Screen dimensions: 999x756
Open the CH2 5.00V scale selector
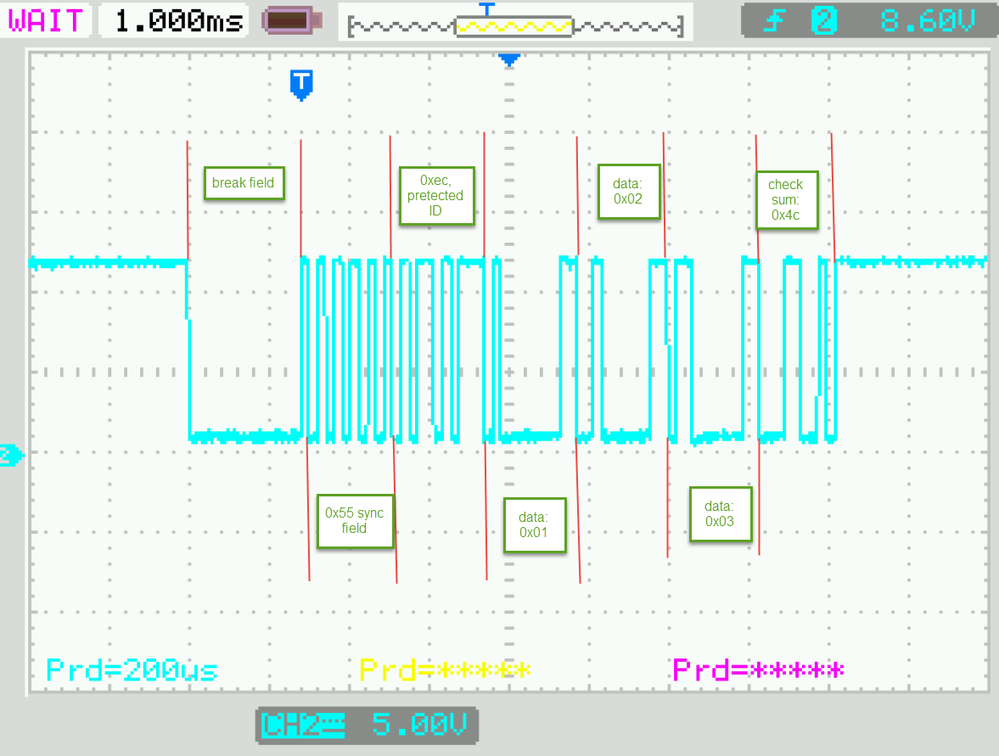420,726
